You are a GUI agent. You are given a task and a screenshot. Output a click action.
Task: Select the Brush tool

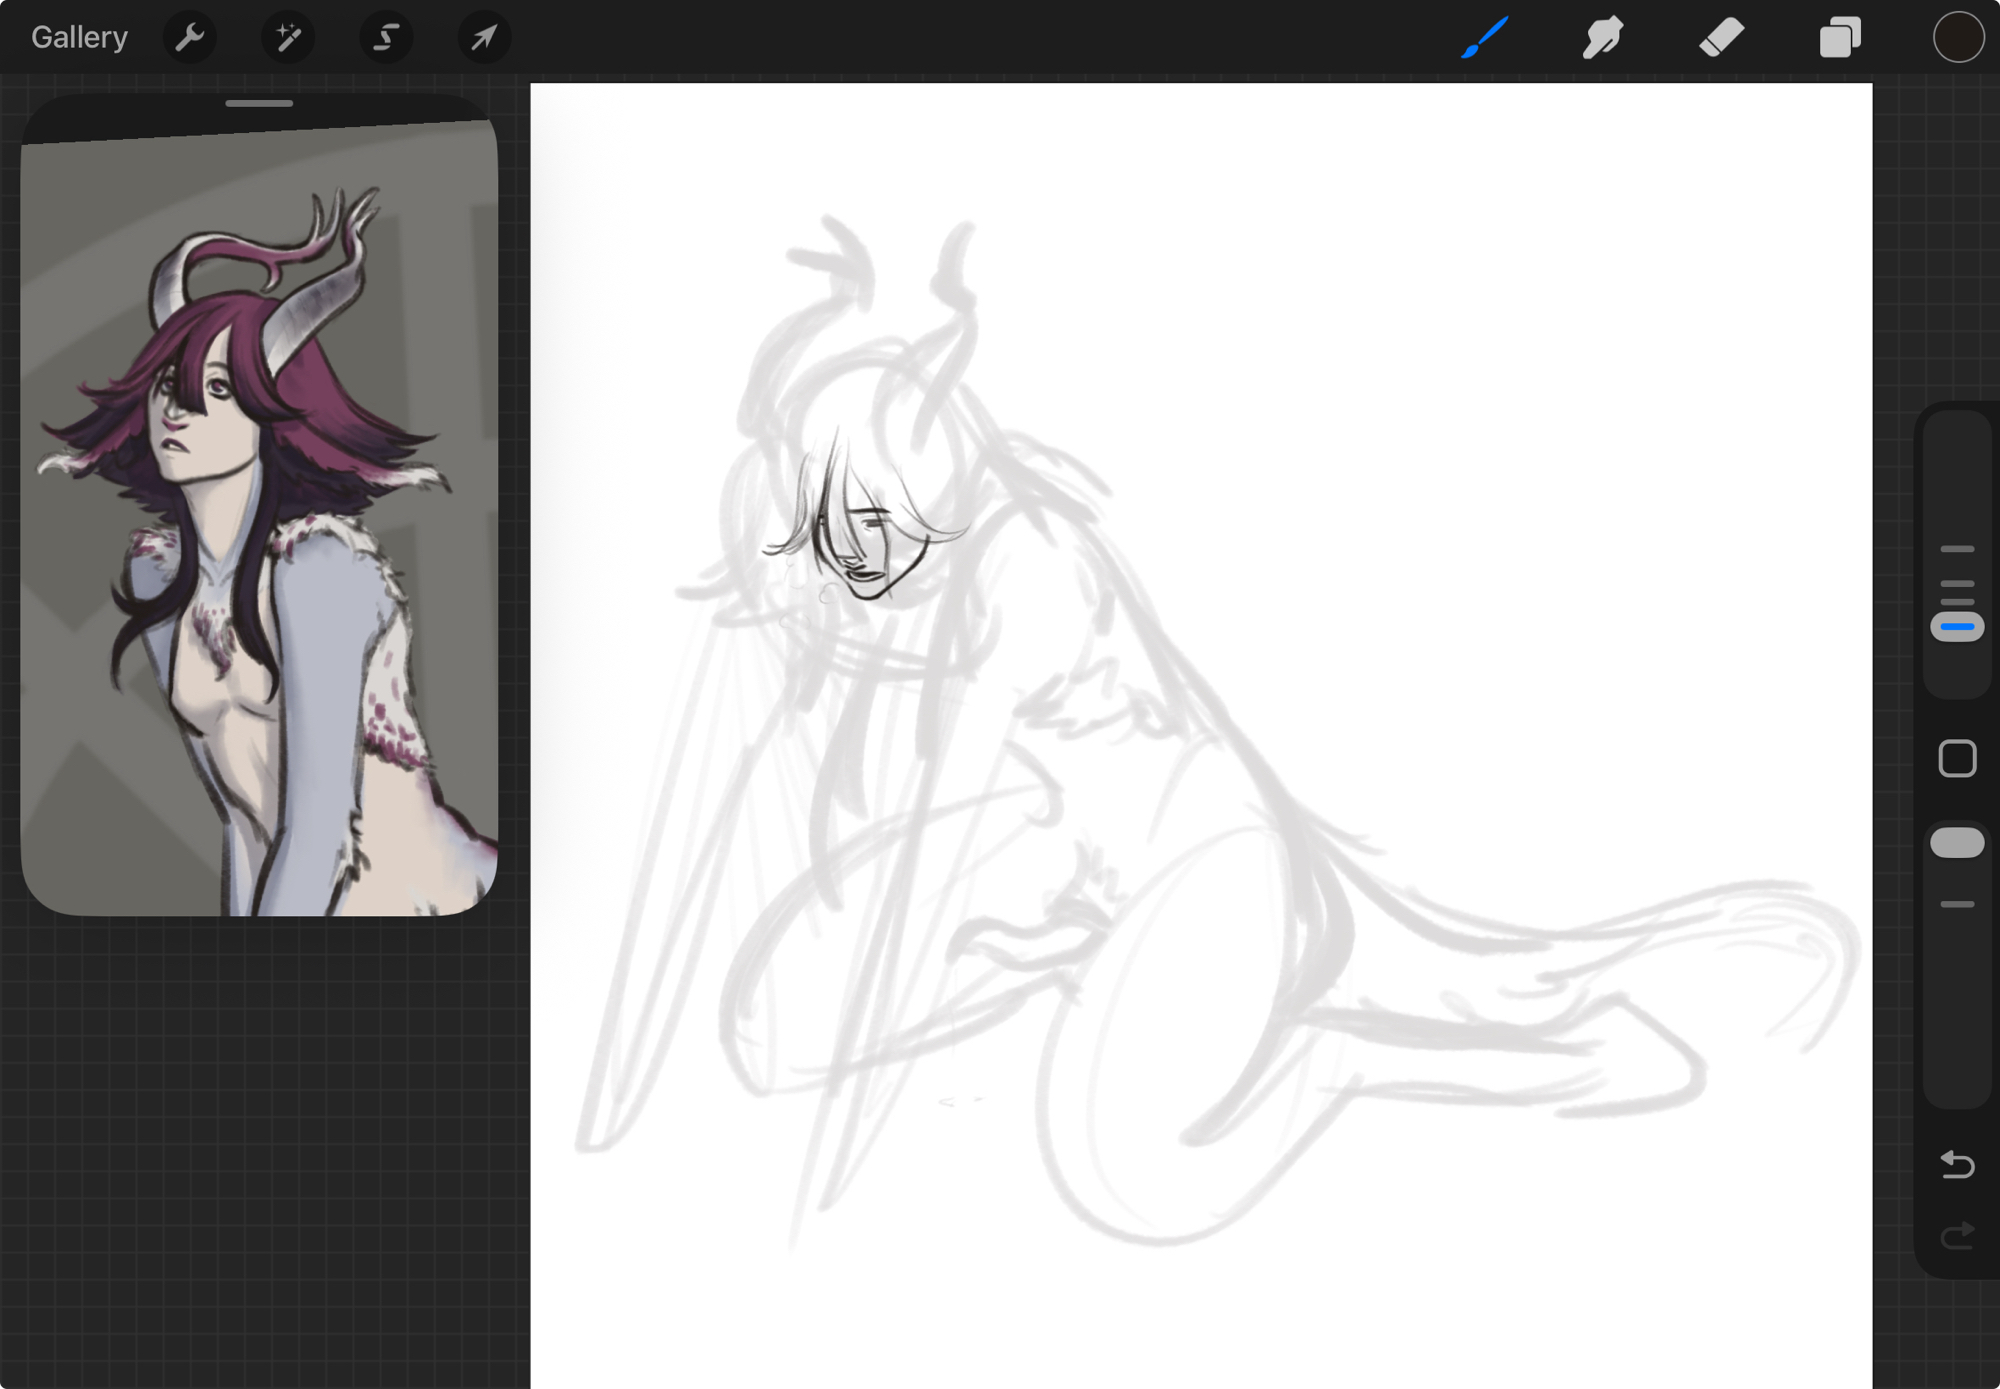[x=1484, y=37]
